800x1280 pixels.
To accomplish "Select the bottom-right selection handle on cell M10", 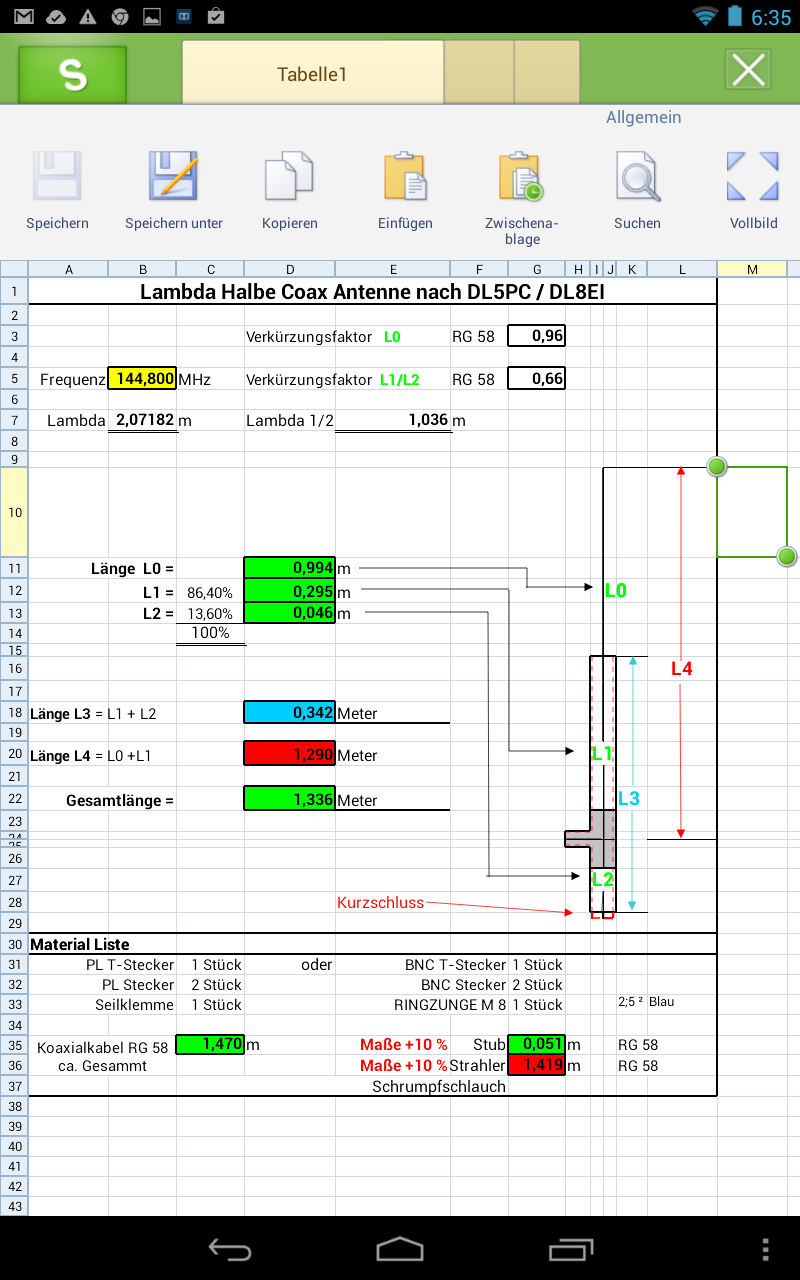I will click(787, 556).
